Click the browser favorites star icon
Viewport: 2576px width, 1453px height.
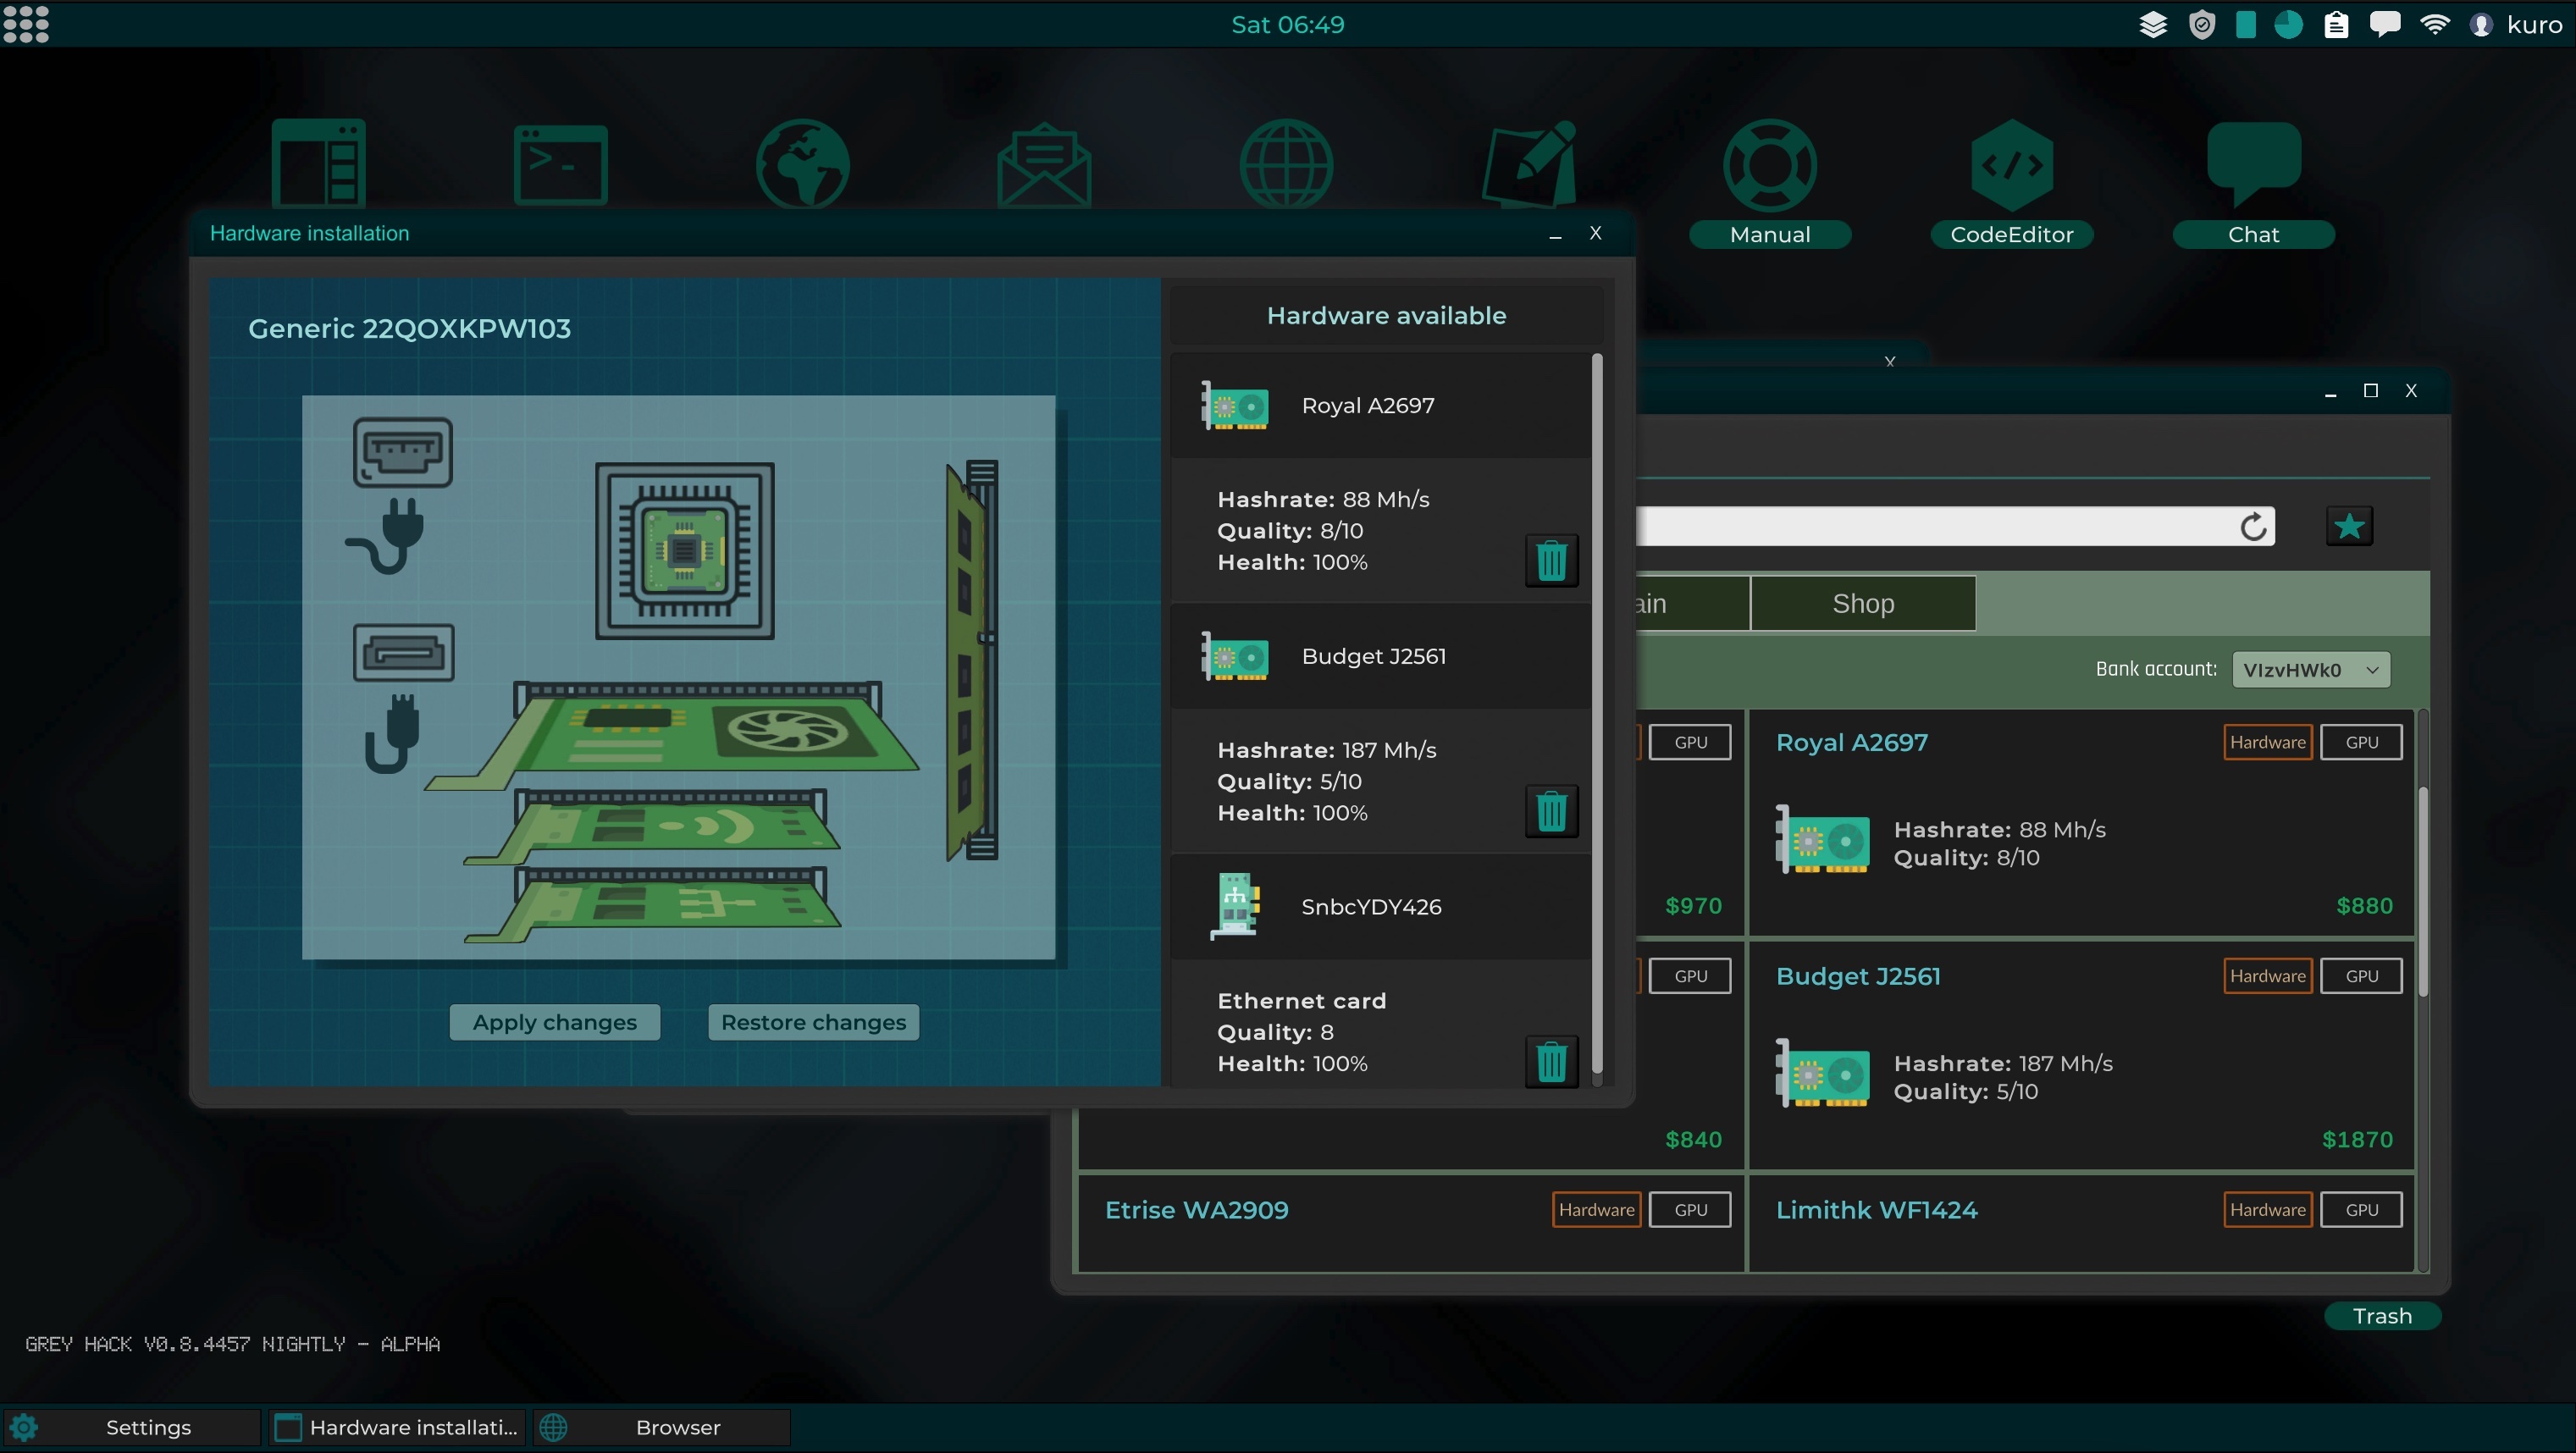click(x=2349, y=526)
